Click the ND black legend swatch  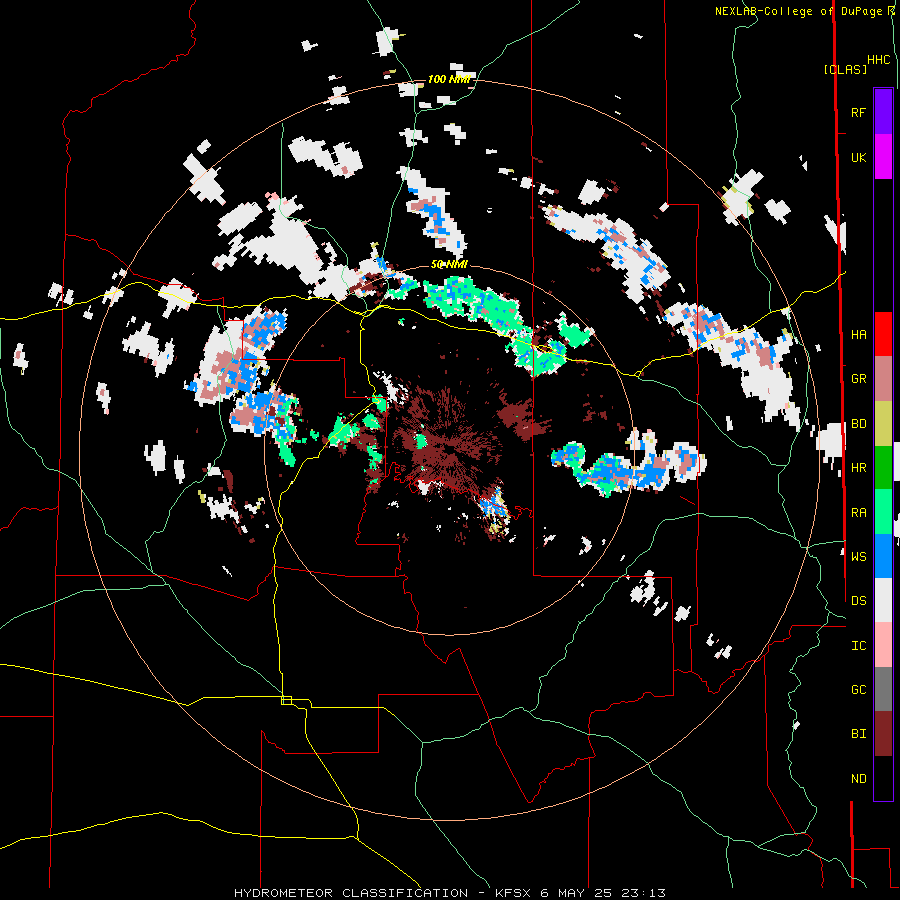[x=883, y=778]
